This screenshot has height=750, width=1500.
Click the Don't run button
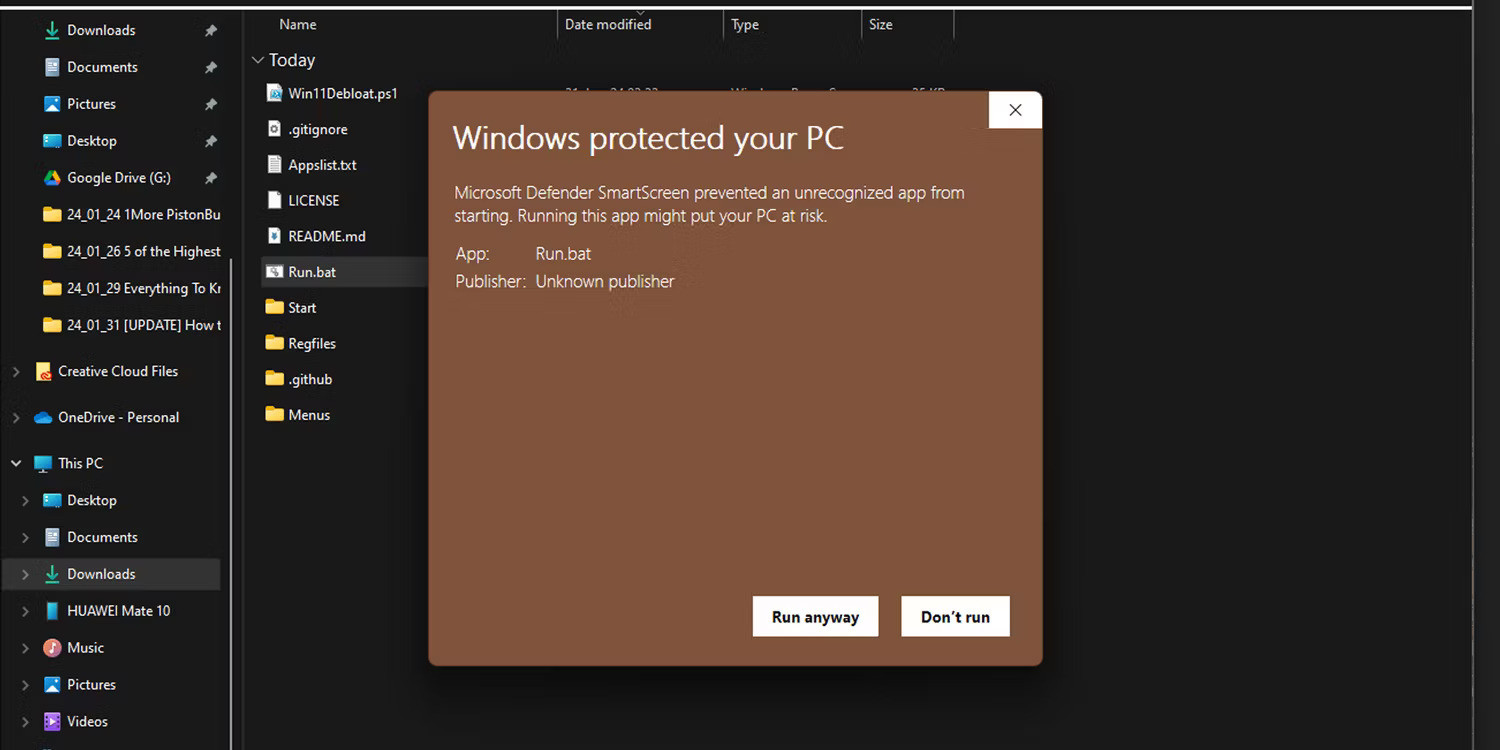tap(954, 616)
